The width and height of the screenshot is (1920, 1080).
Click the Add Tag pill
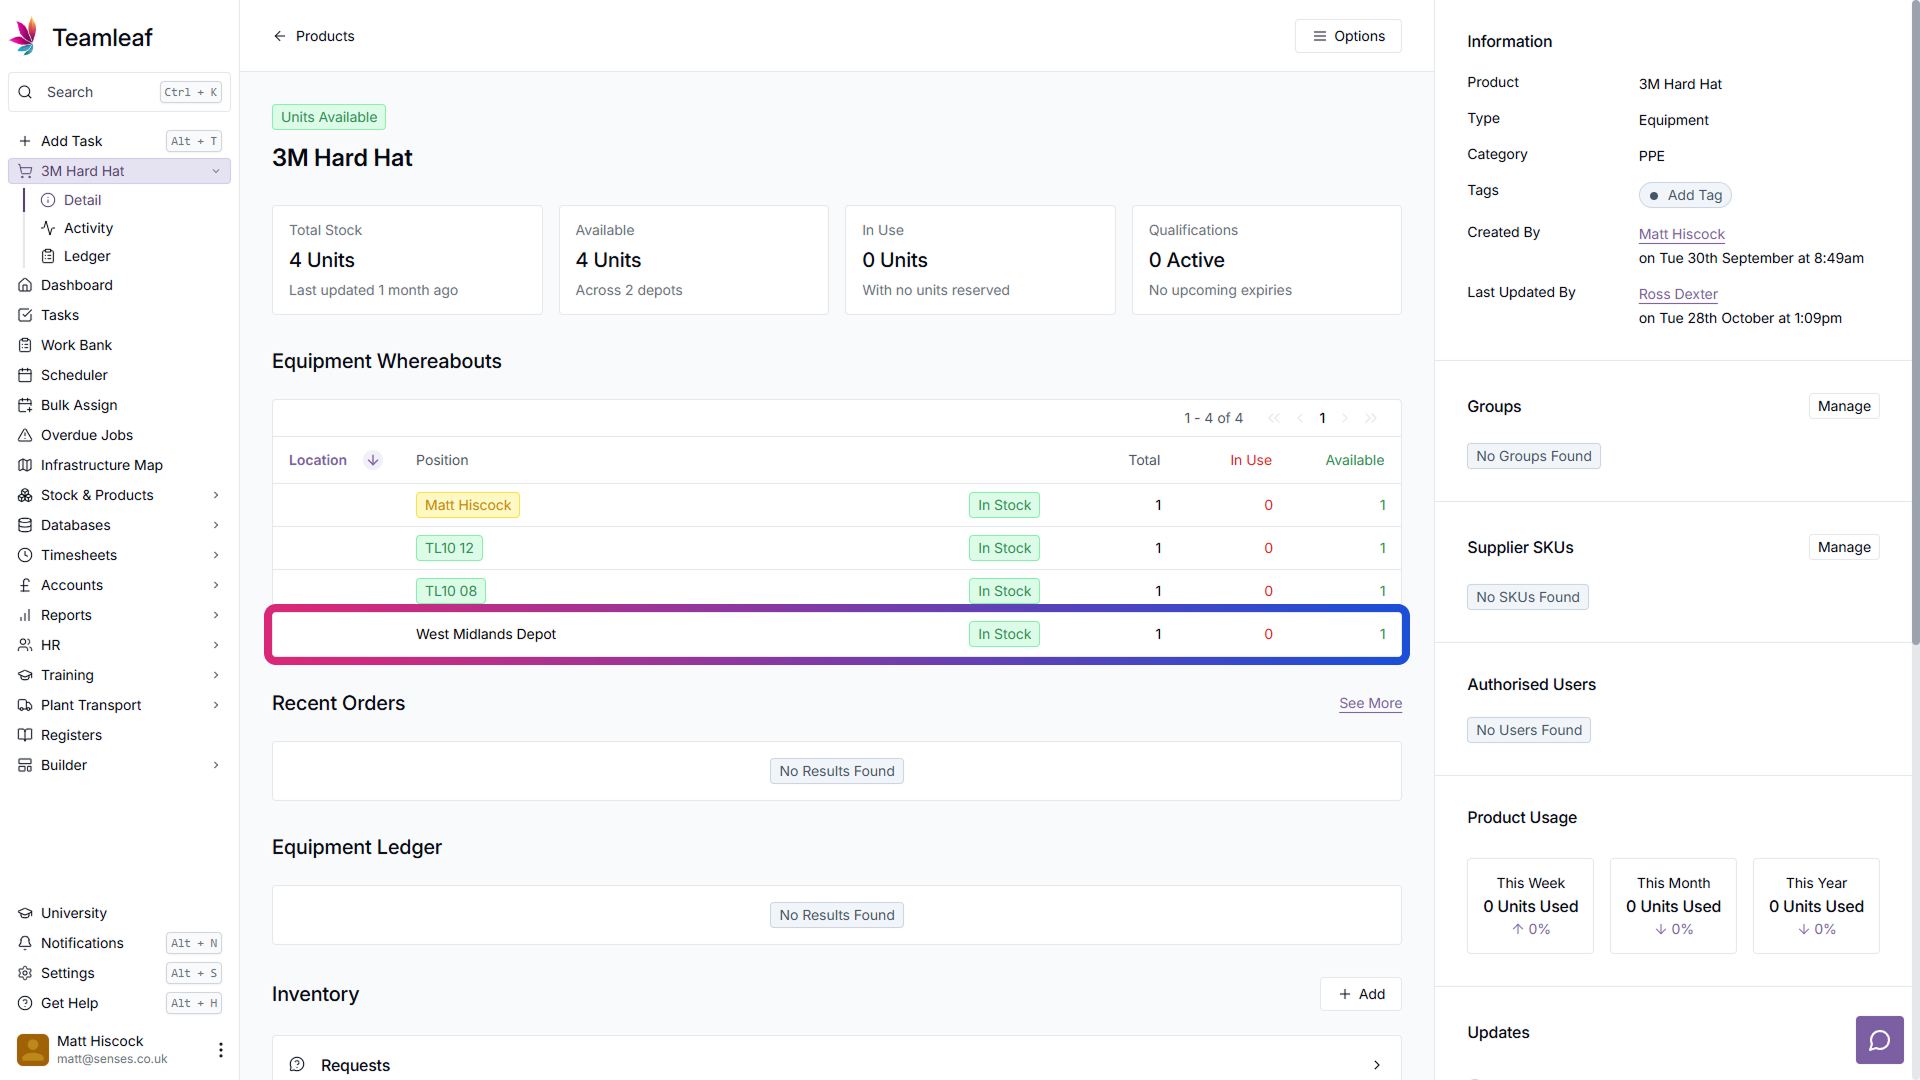[1685, 195]
